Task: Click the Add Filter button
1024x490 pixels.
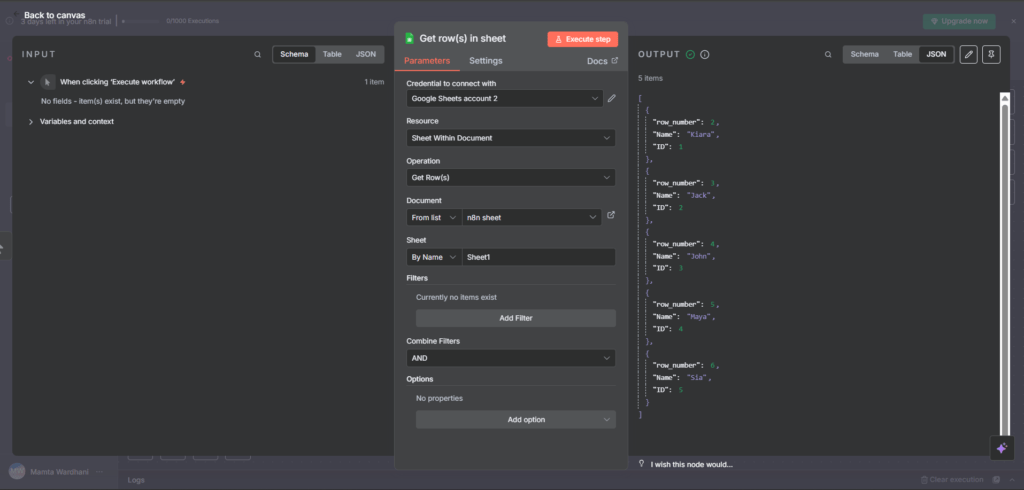Action: [515, 318]
